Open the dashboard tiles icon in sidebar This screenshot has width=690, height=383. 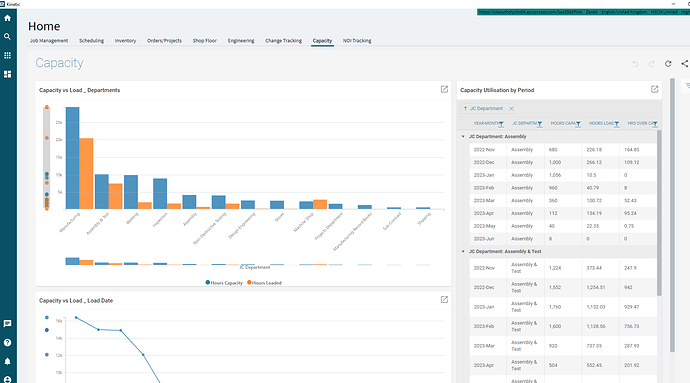pos(7,74)
